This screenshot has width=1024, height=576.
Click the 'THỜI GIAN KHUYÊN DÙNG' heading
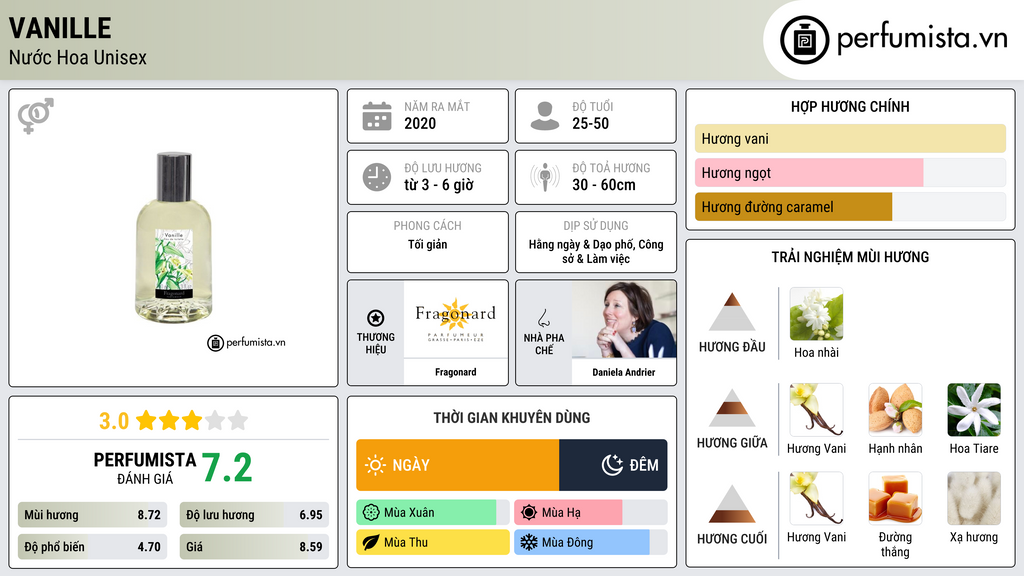[x=512, y=418]
